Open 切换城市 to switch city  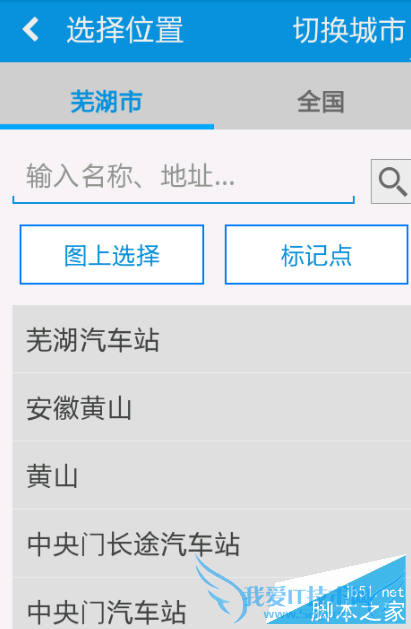(349, 30)
